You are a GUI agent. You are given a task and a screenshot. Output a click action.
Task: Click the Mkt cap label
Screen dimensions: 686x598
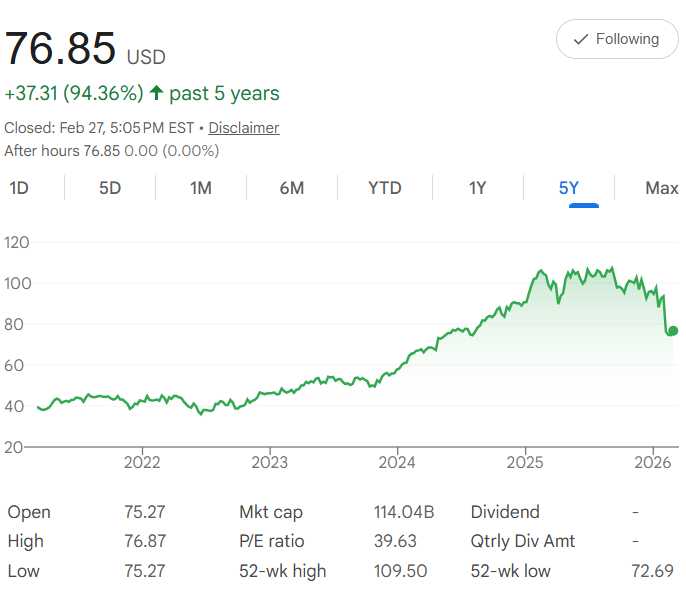(x=269, y=512)
